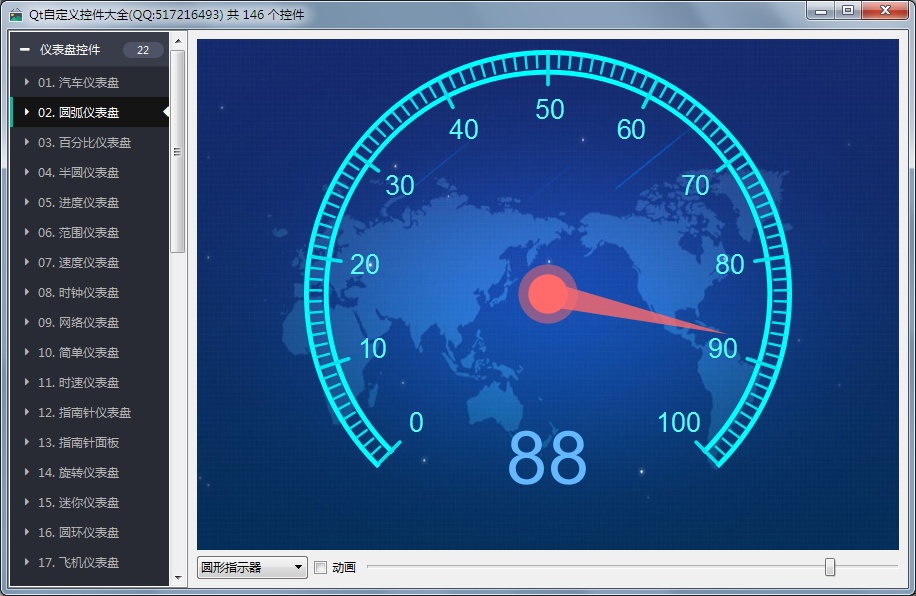
Task: Open the 圆形指示器 pointer style dropdown
Action: click(252, 567)
